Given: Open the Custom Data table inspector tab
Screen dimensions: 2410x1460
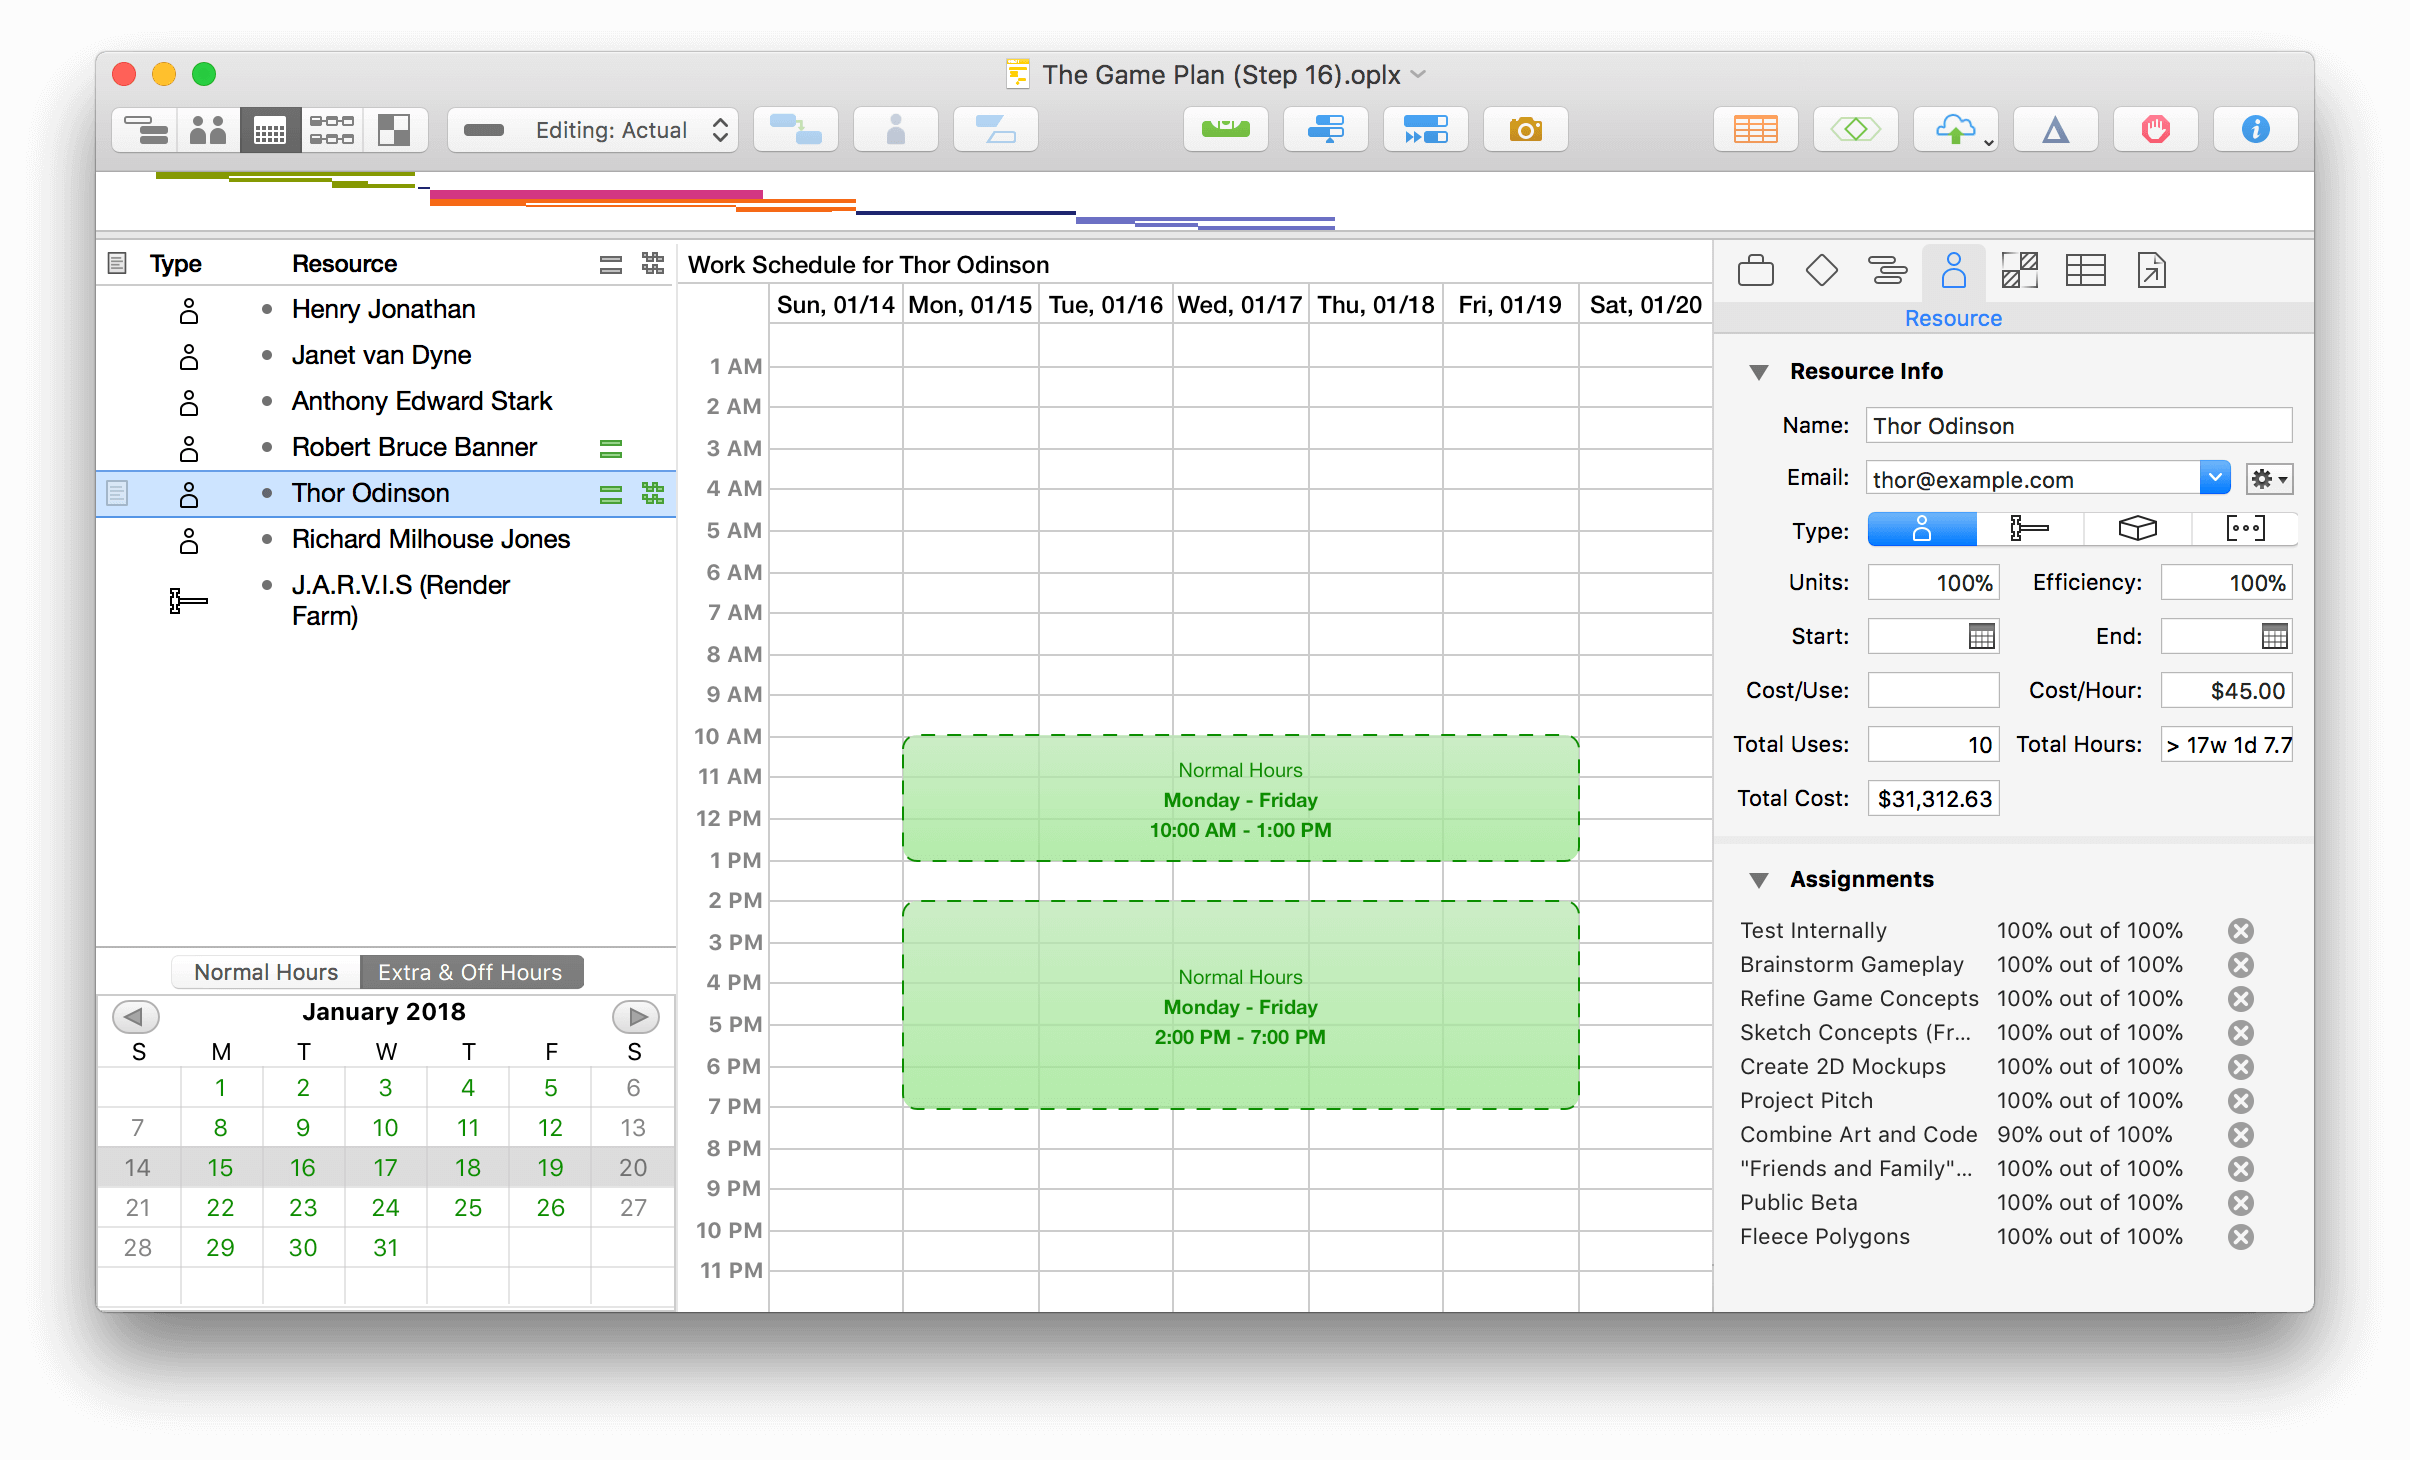Looking at the screenshot, I should coord(2086,271).
